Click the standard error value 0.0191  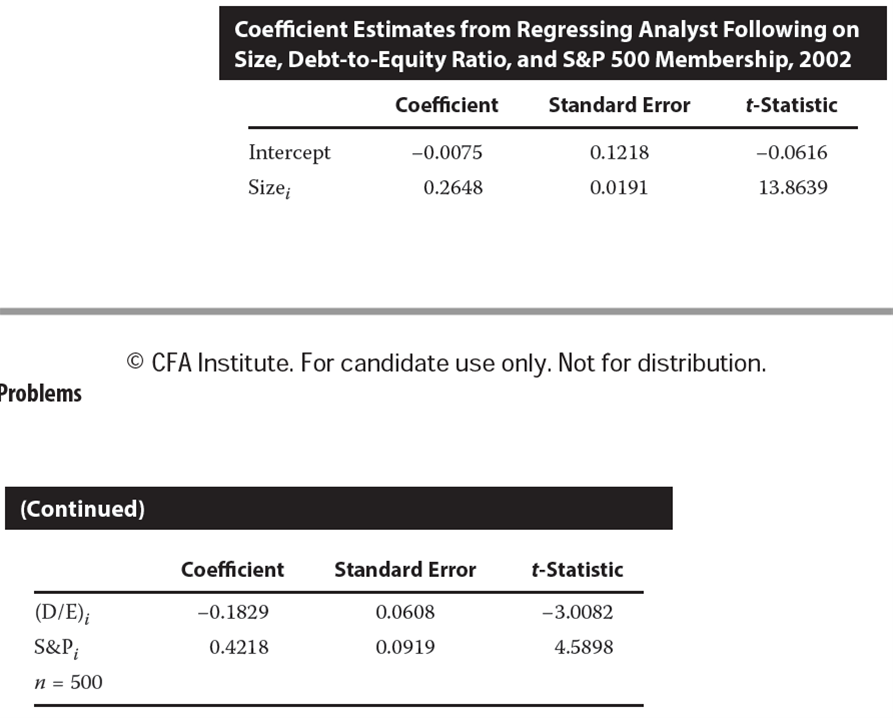(x=618, y=187)
